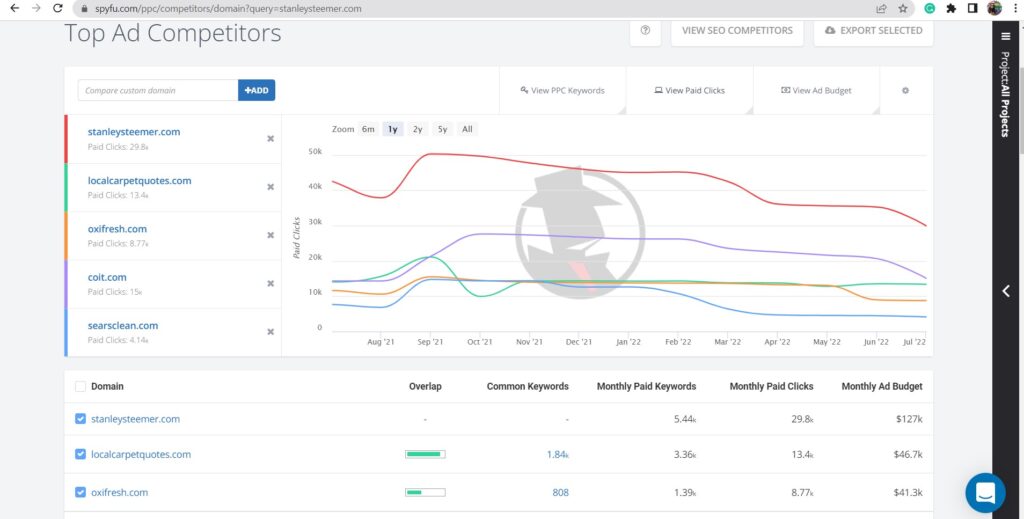The height and width of the screenshot is (519, 1024).
Task: Focus the Compare custom domain field
Action: pos(157,90)
